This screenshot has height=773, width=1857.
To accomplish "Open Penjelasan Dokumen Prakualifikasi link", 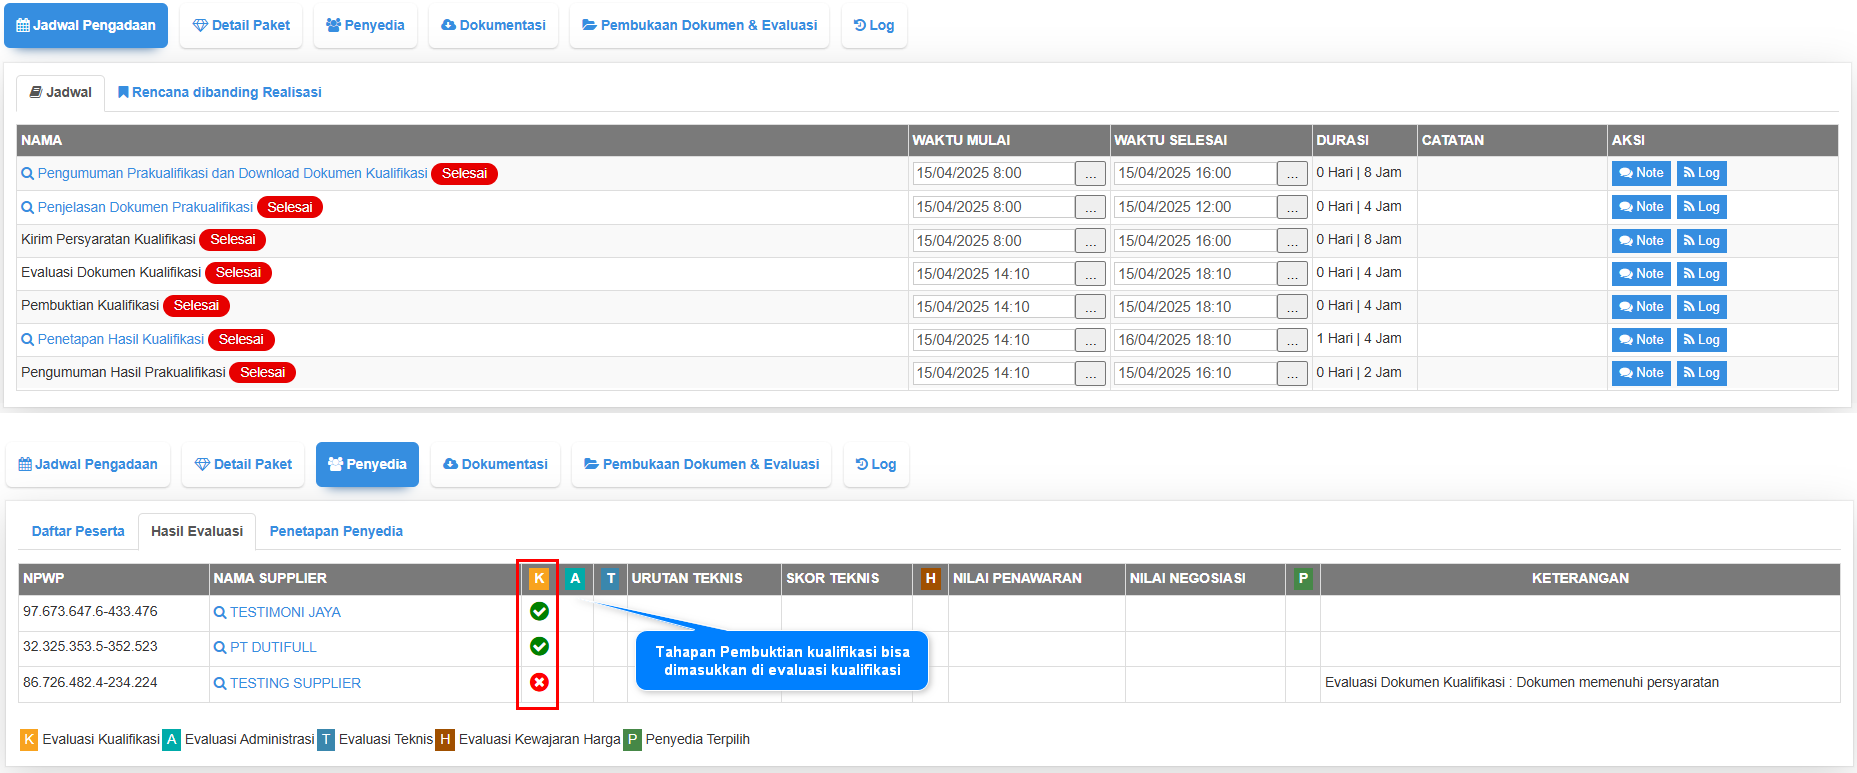I will (x=145, y=207).
